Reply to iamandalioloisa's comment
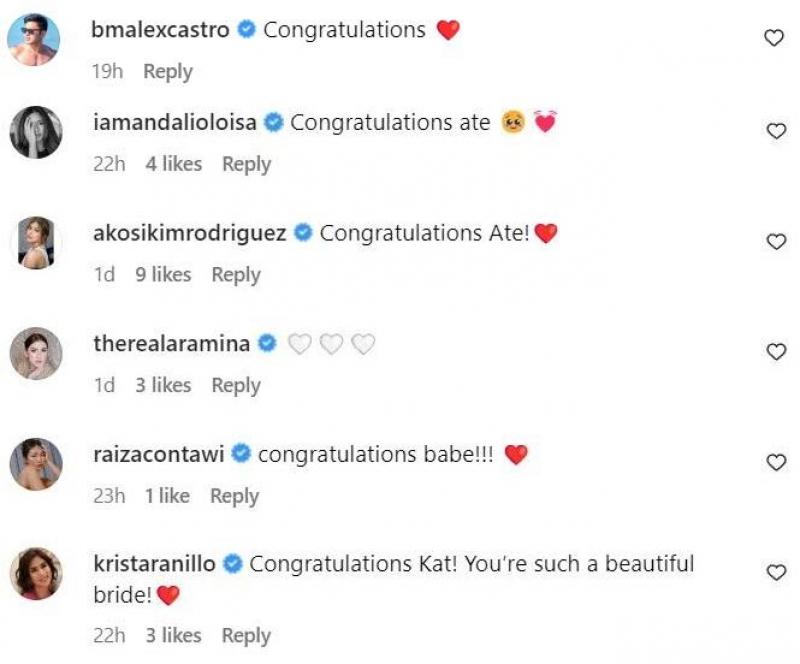Image resolution: width=800 pixels, height=664 pixels. click(246, 164)
